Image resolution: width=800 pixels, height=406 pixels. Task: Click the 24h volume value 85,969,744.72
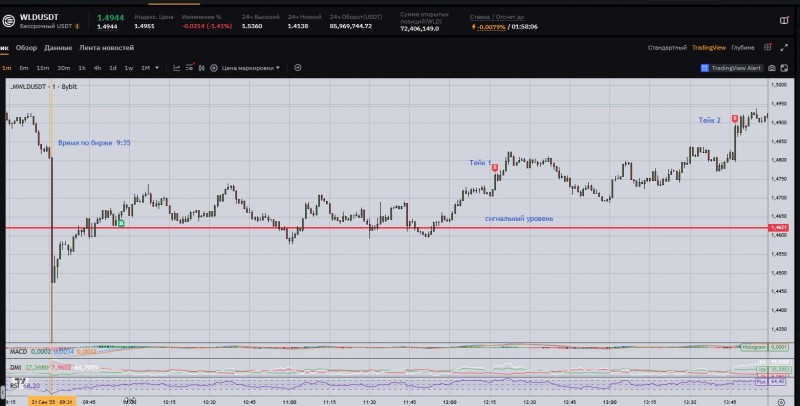[x=351, y=26]
